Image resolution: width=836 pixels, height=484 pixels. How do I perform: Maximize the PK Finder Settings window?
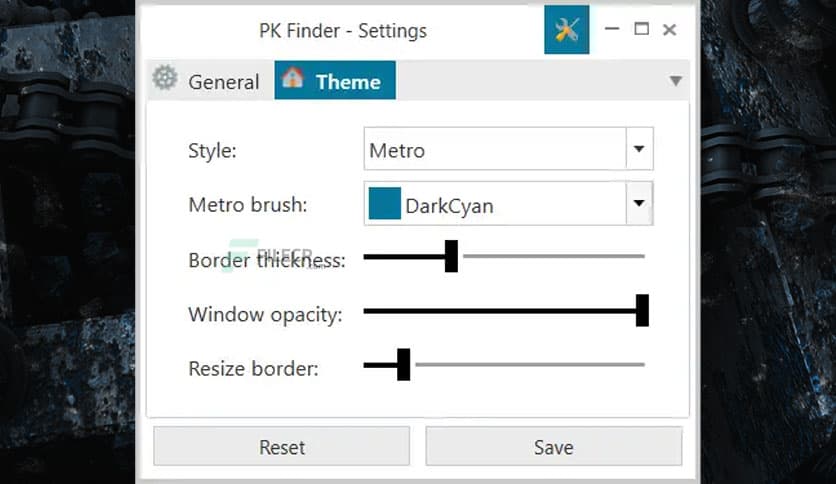[x=641, y=30]
